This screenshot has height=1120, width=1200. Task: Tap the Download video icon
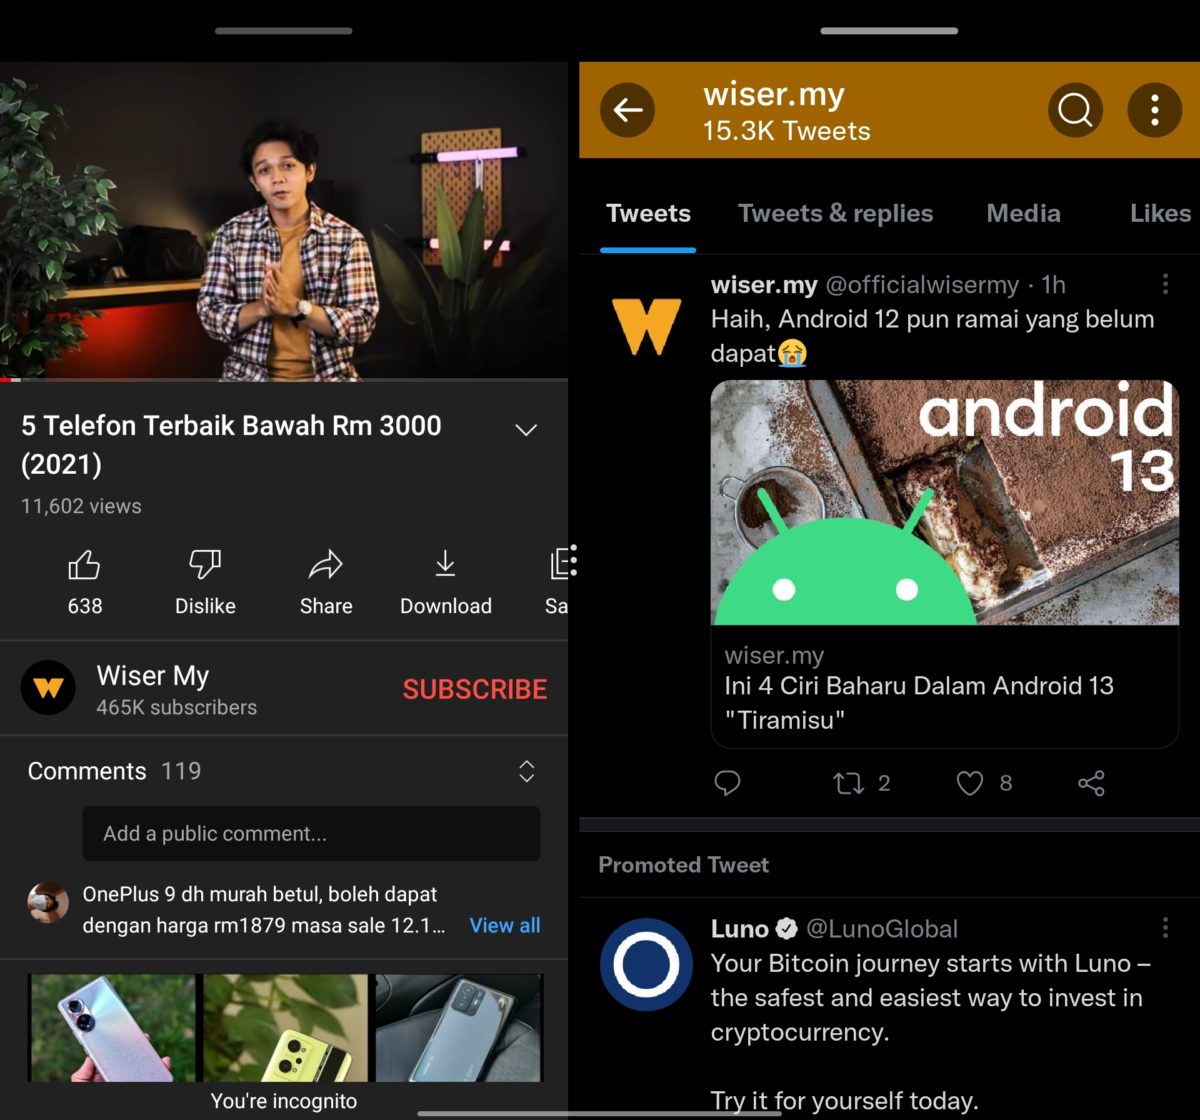tap(446, 566)
